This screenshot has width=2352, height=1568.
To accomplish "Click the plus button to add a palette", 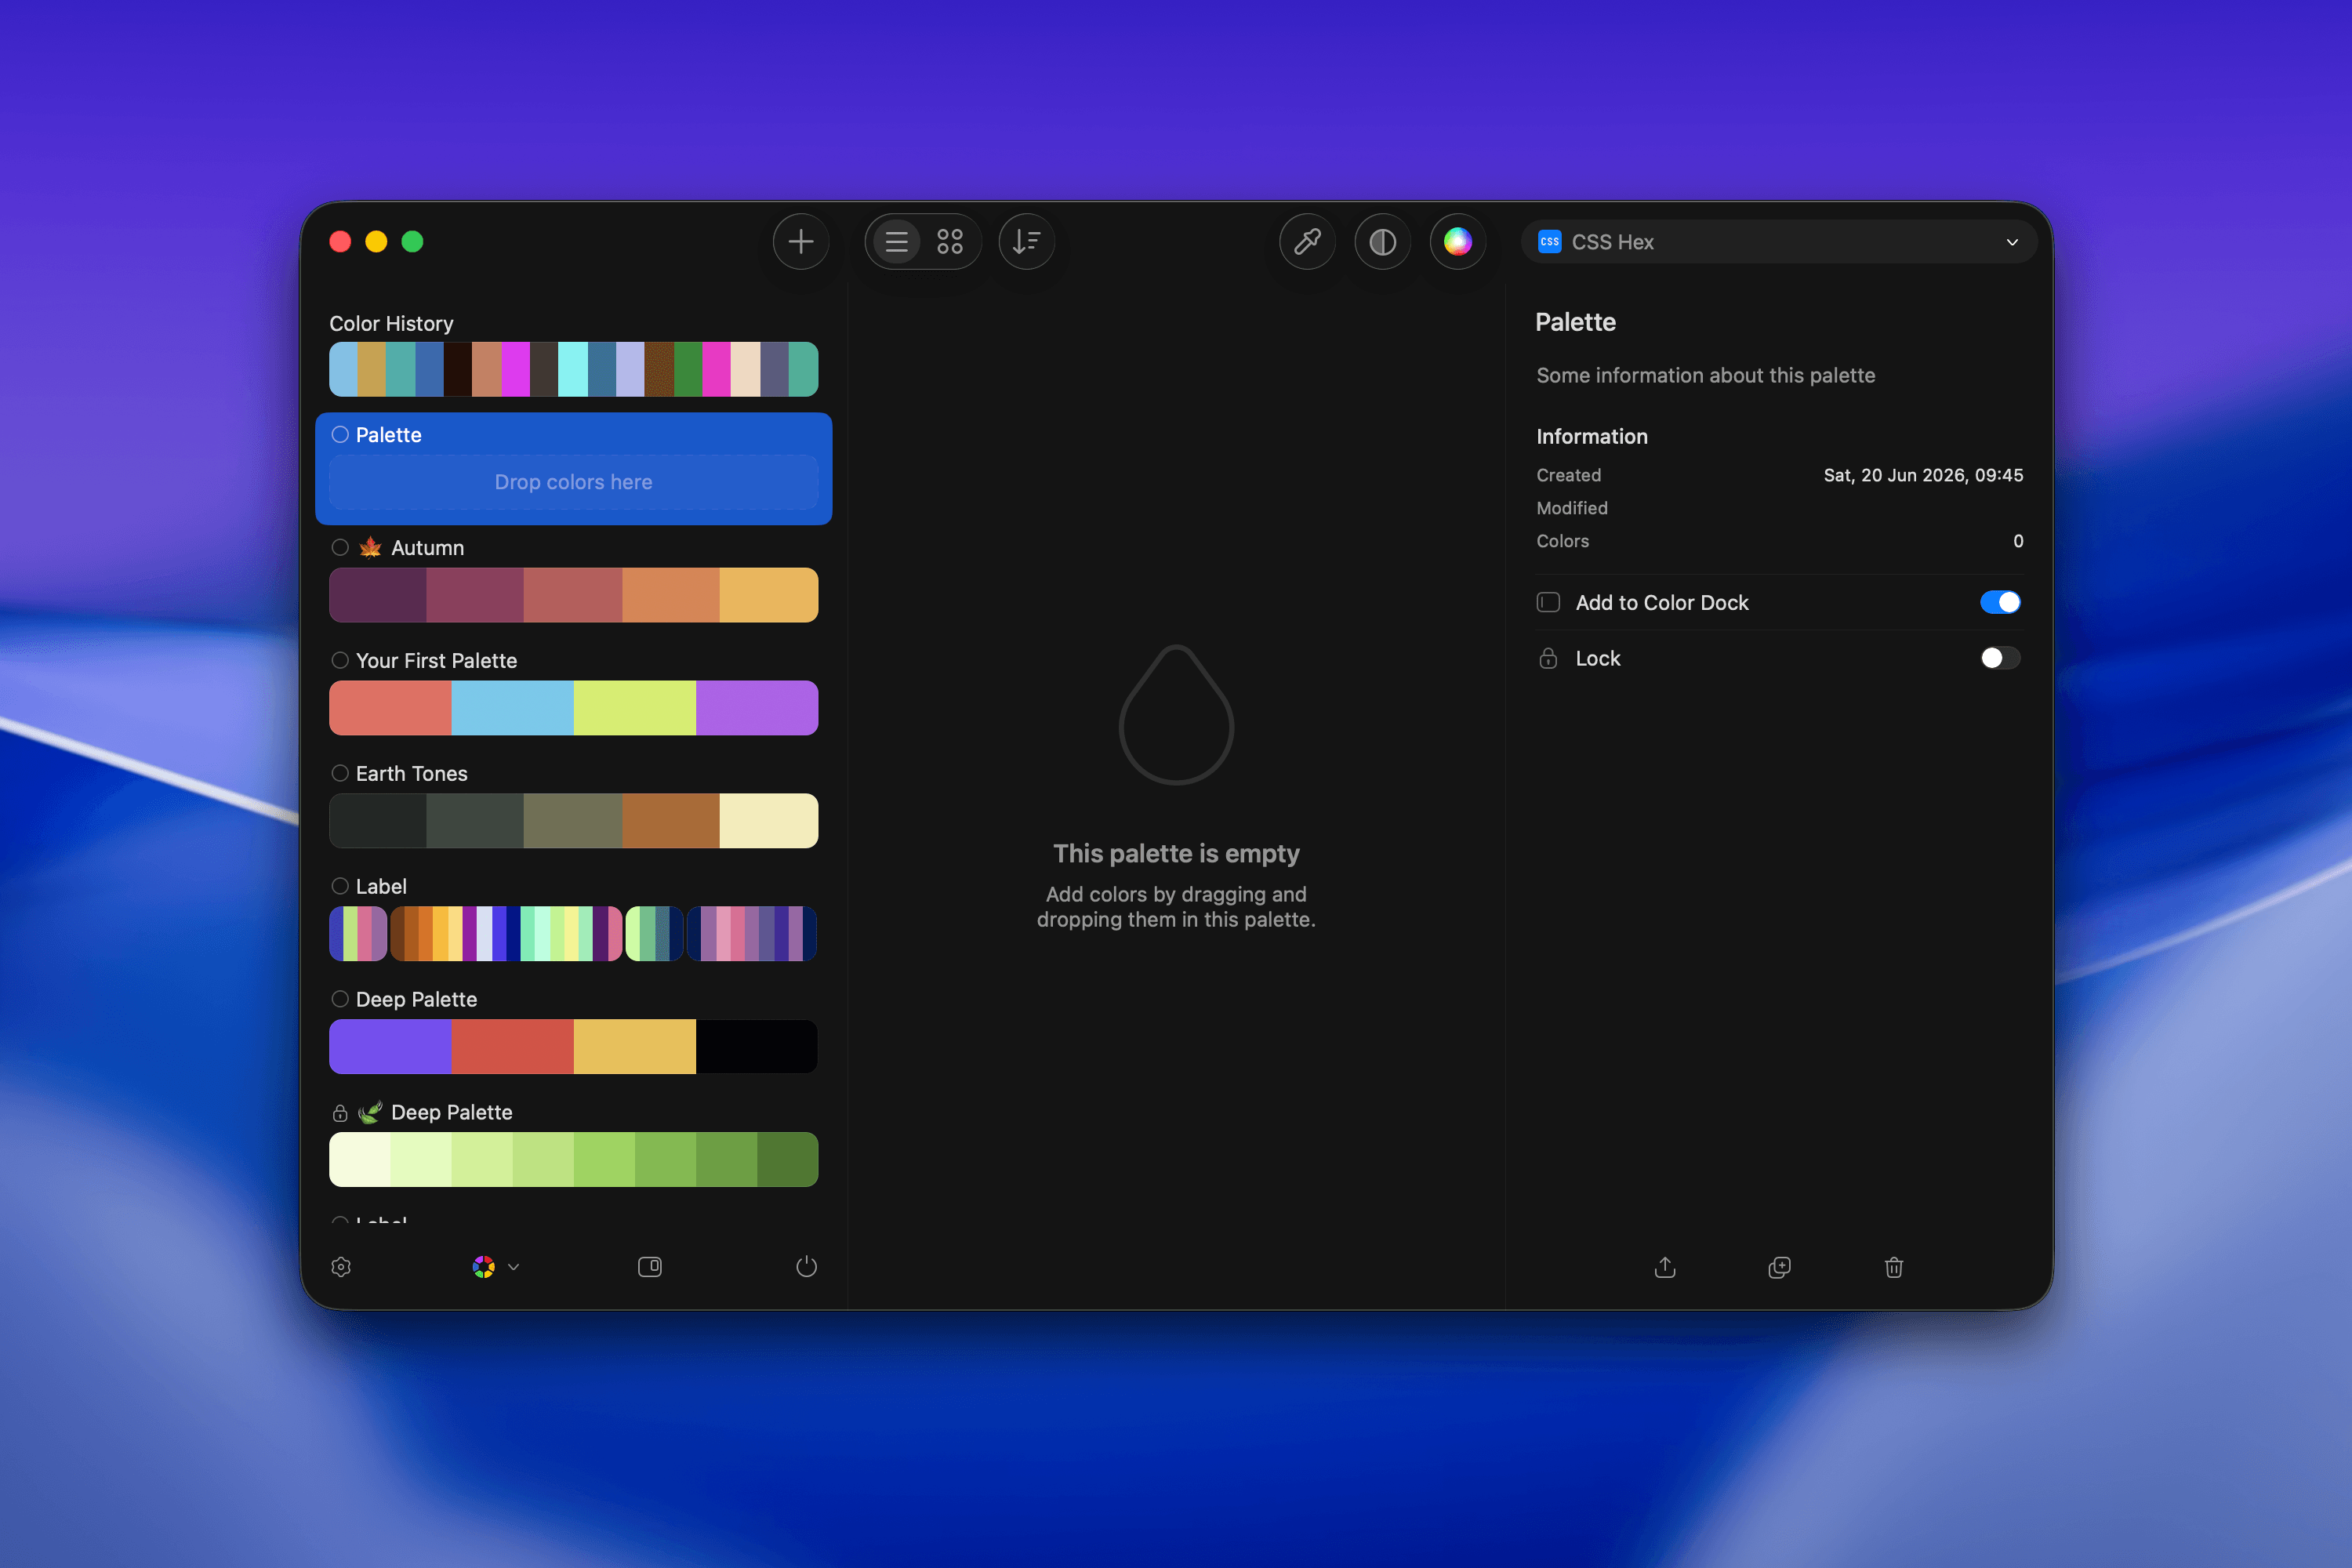I will (x=800, y=241).
